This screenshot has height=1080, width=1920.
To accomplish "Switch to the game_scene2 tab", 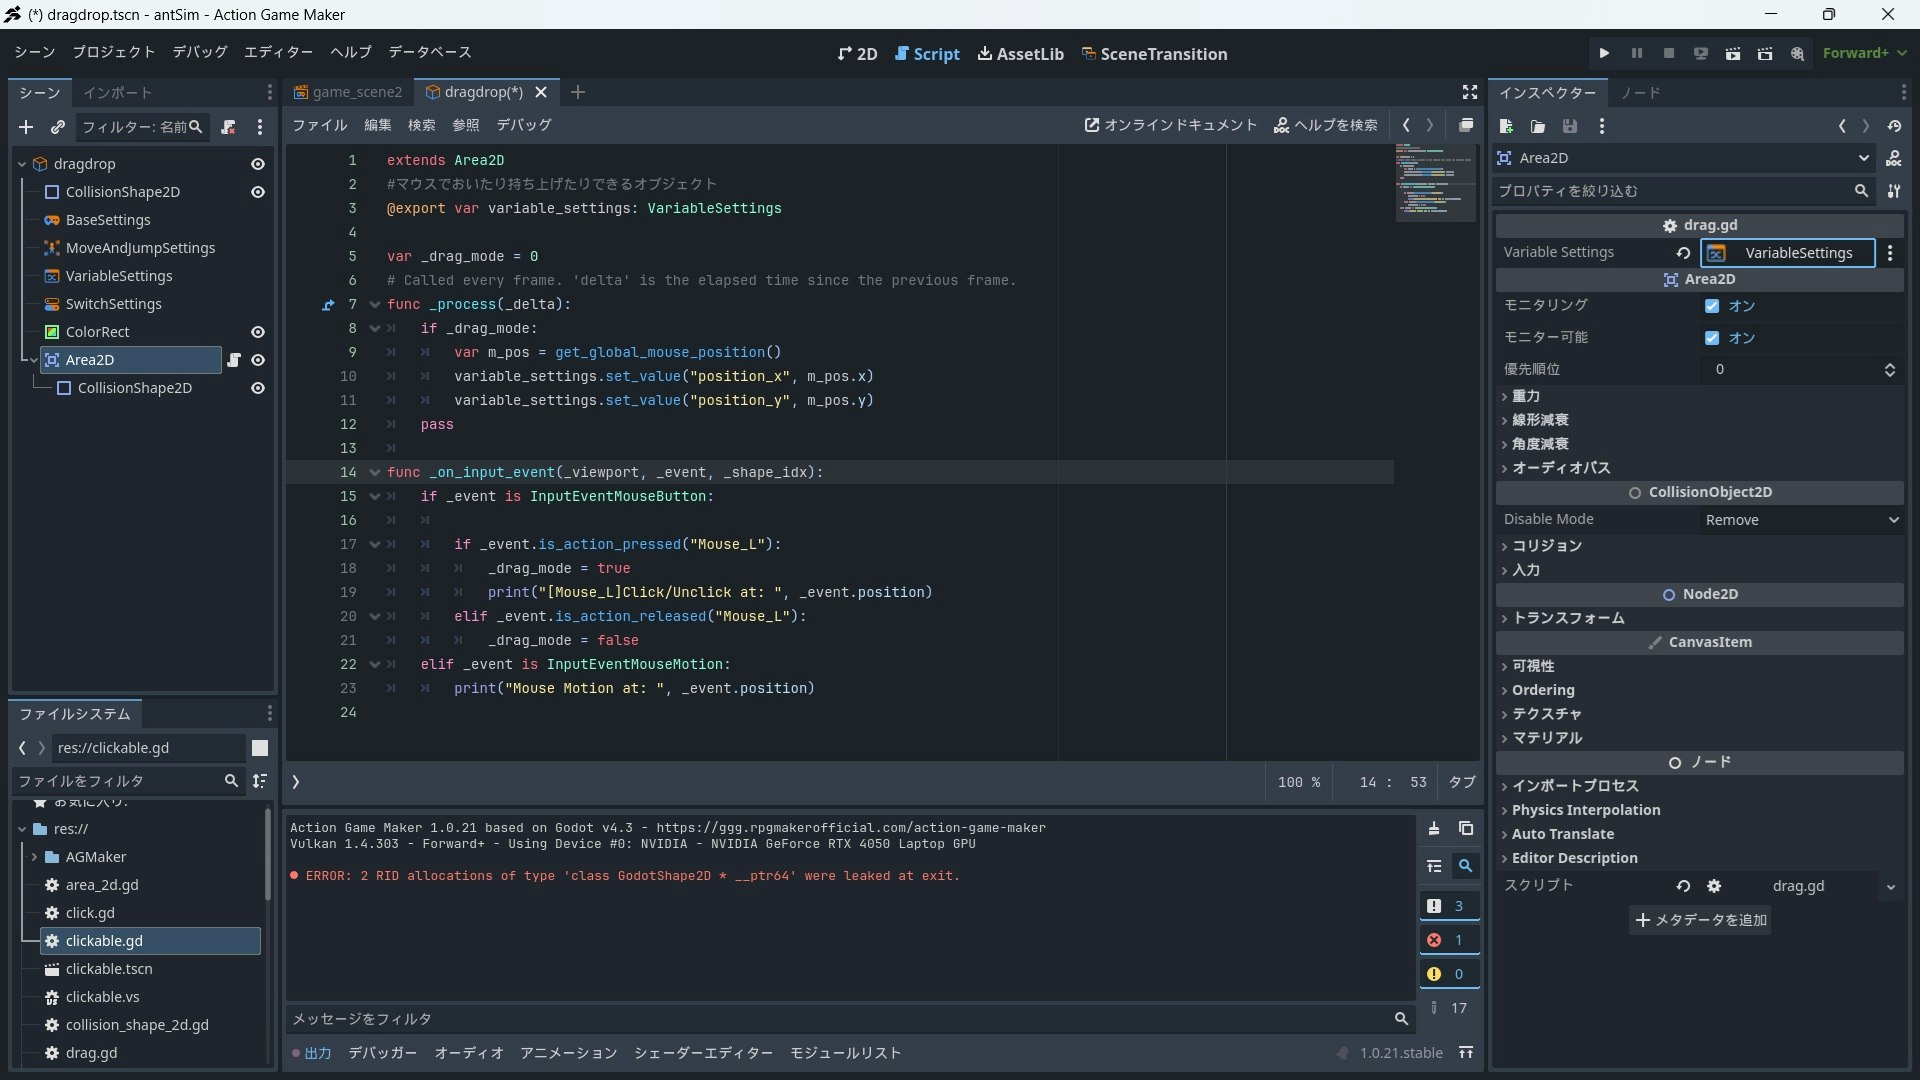I will pyautogui.click(x=348, y=92).
